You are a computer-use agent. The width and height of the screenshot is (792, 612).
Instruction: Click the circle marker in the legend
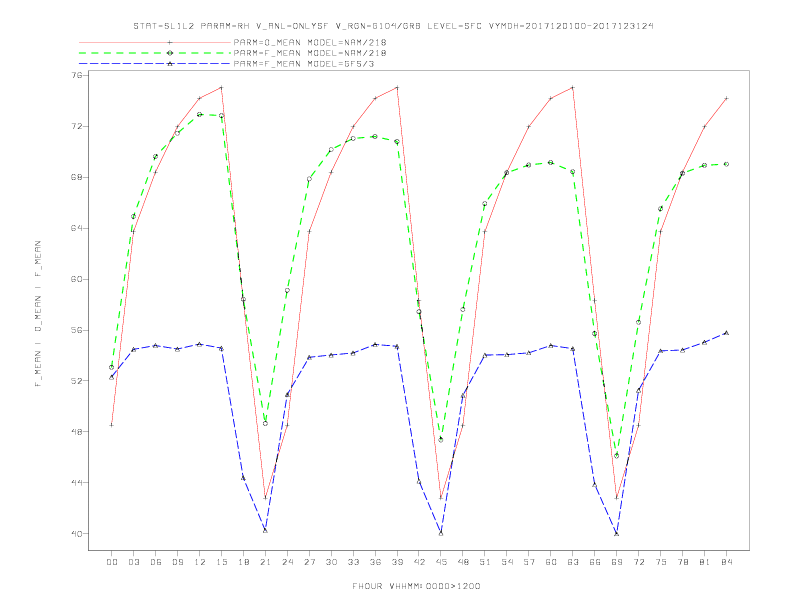pyautogui.click(x=170, y=53)
